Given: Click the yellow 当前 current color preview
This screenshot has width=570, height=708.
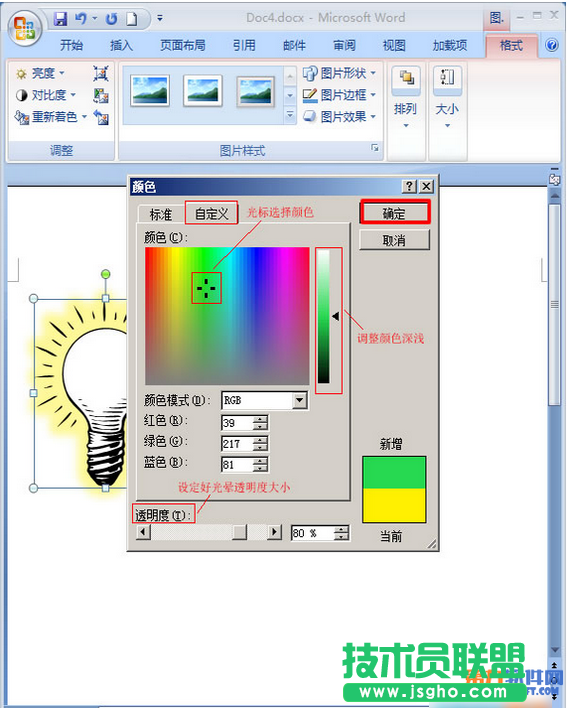Looking at the screenshot, I should coord(394,505).
